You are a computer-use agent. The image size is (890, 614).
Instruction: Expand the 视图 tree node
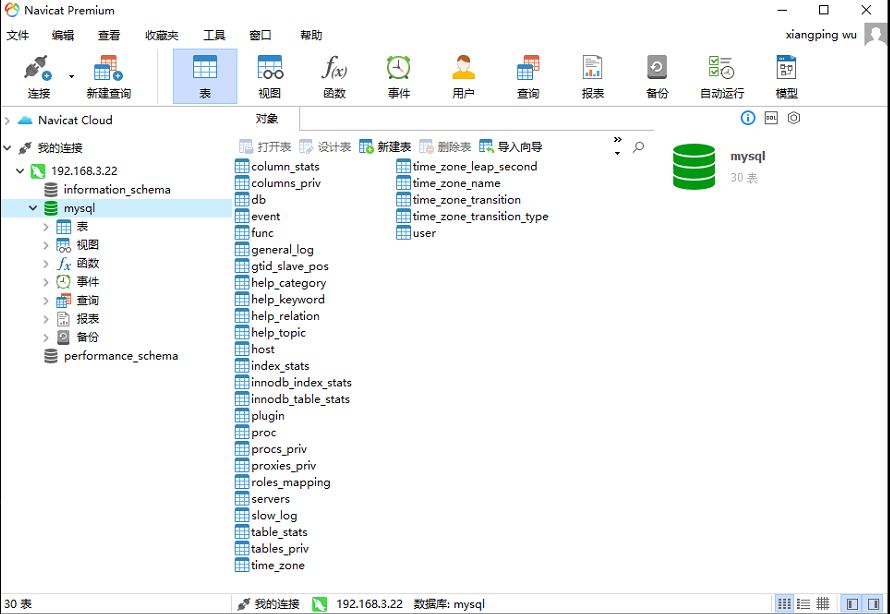[46, 245]
